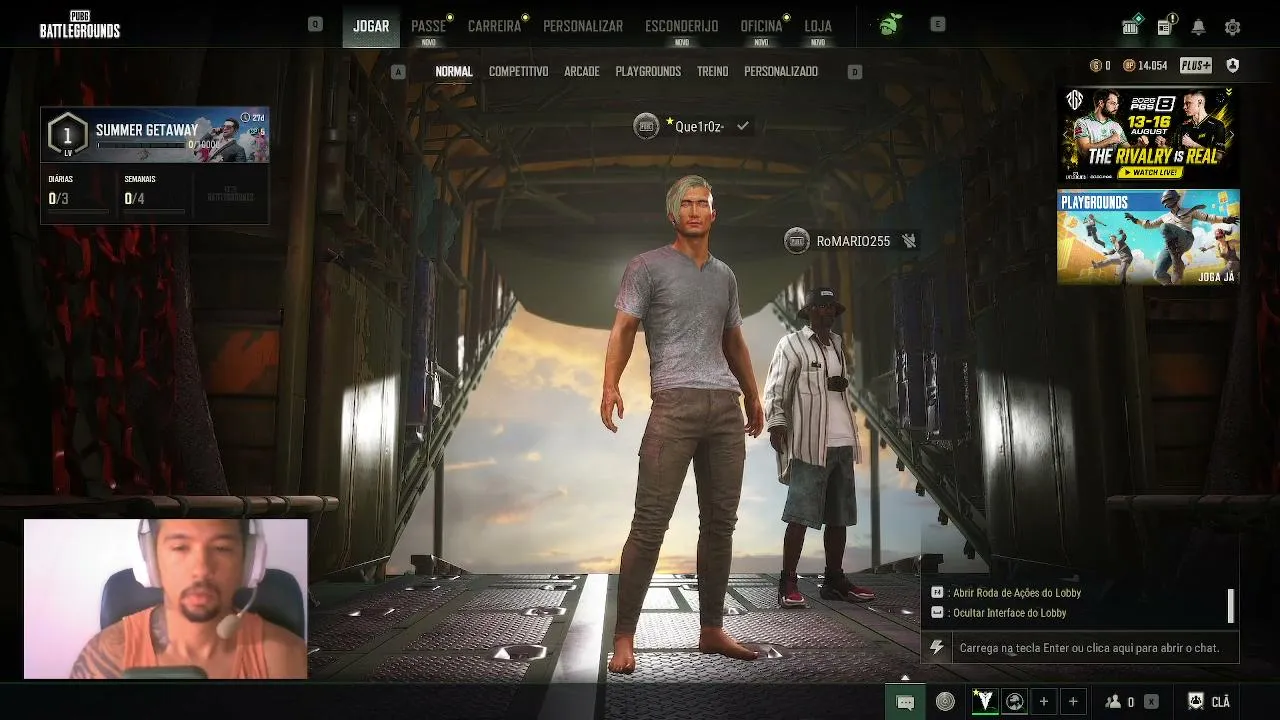Image resolution: width=1280 pixels, height=720 pixels.
Task: Open the notifications bell
Action: (1198, 27)
